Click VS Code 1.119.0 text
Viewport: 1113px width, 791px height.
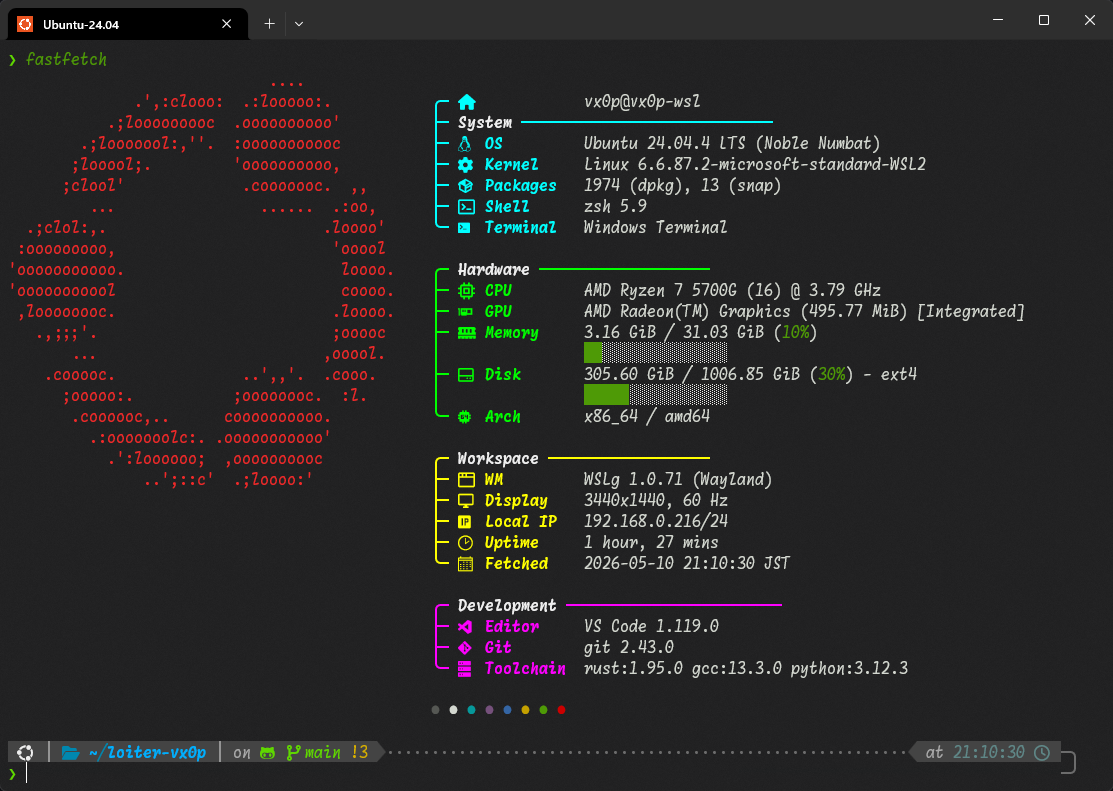(x=651, y=626)
